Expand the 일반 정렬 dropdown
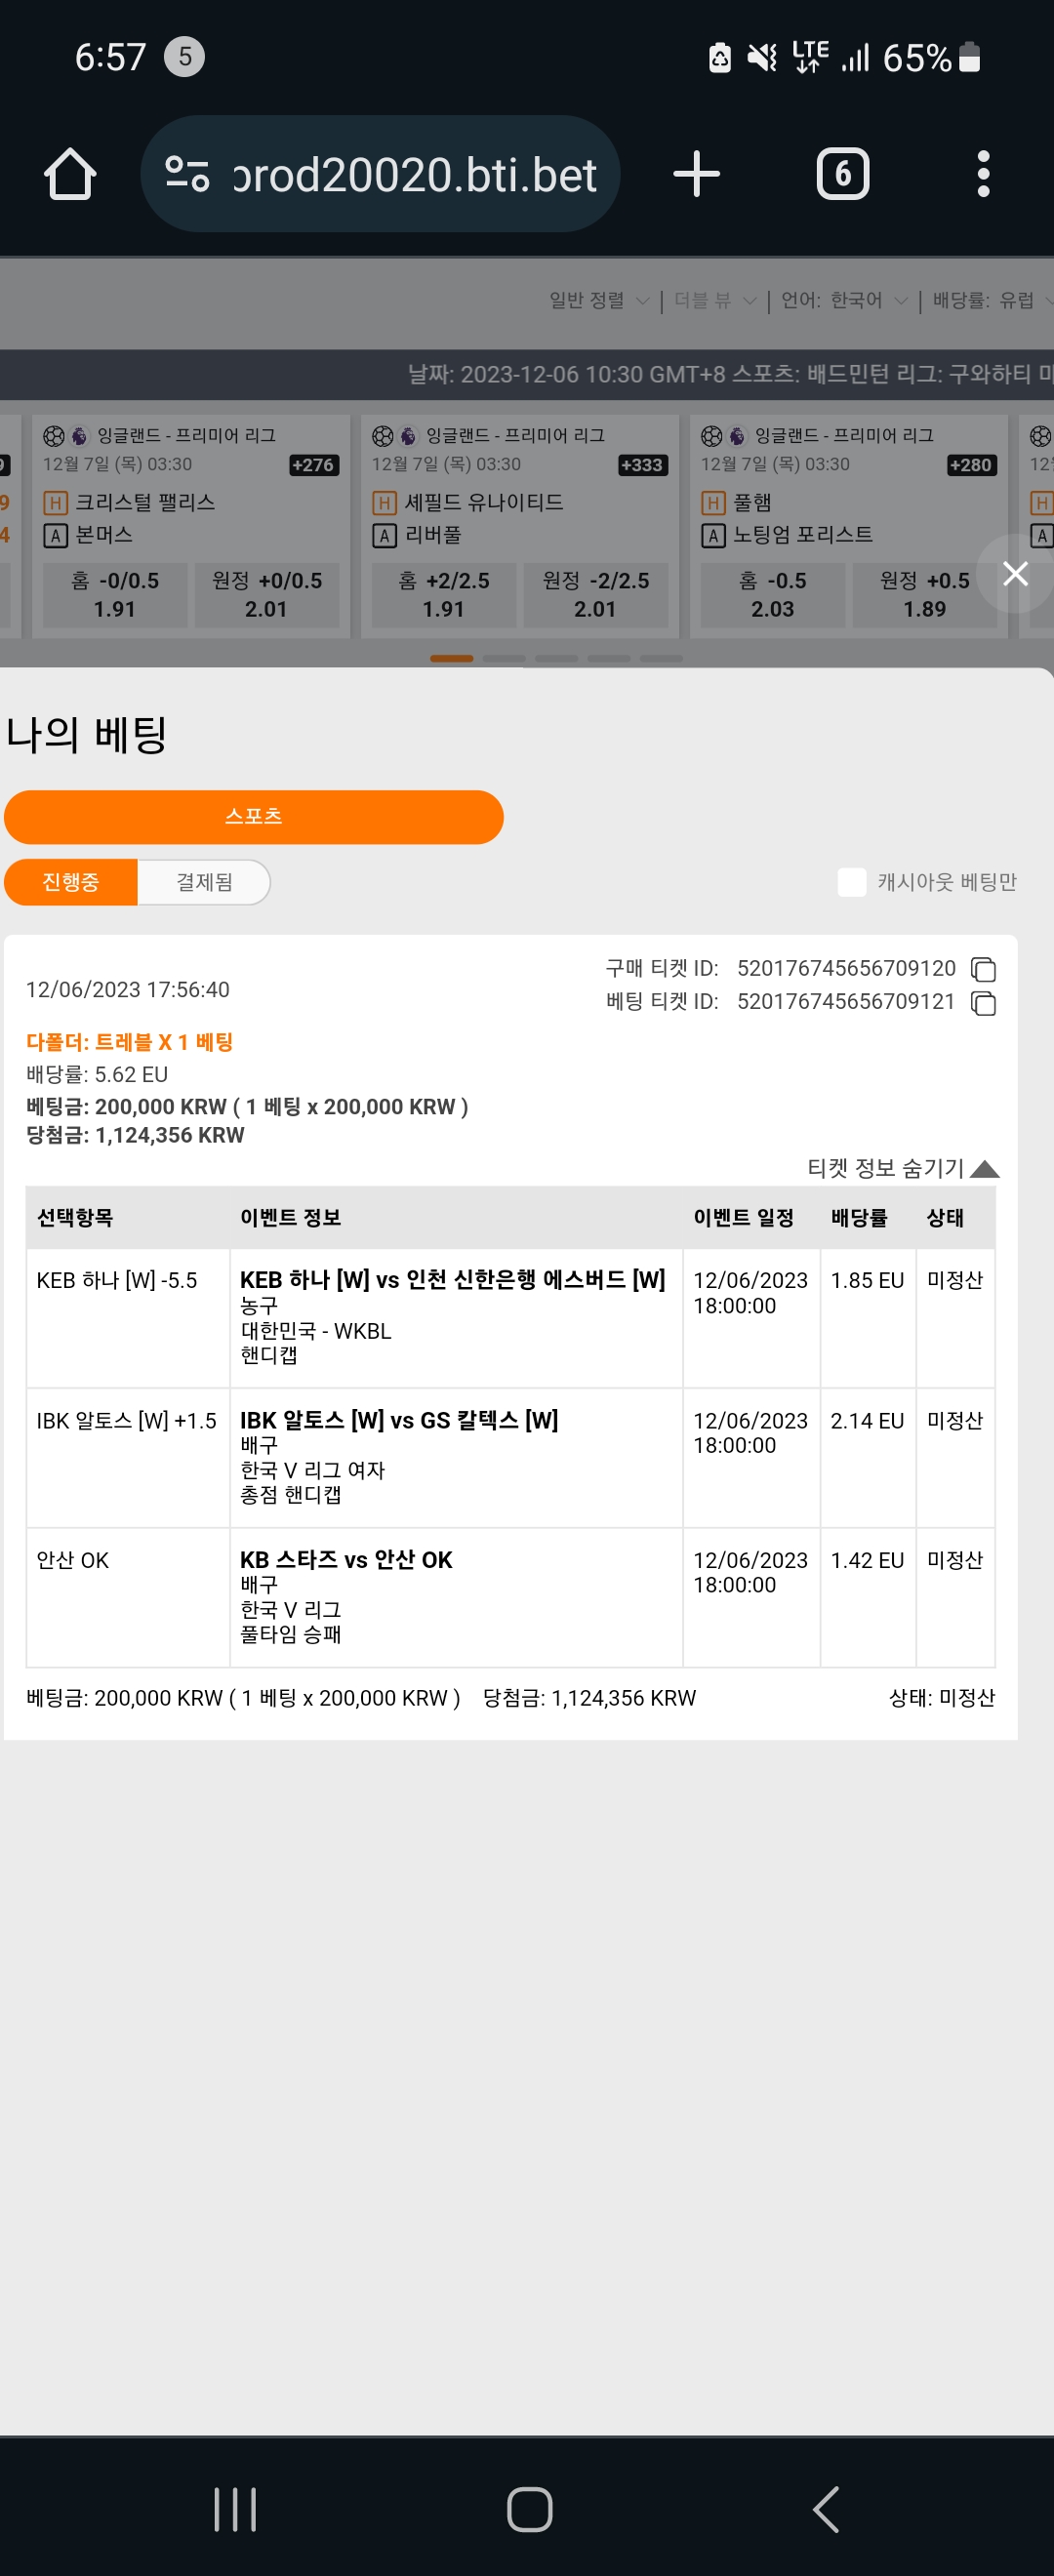1054x2576 pixels. click(599, 300)
